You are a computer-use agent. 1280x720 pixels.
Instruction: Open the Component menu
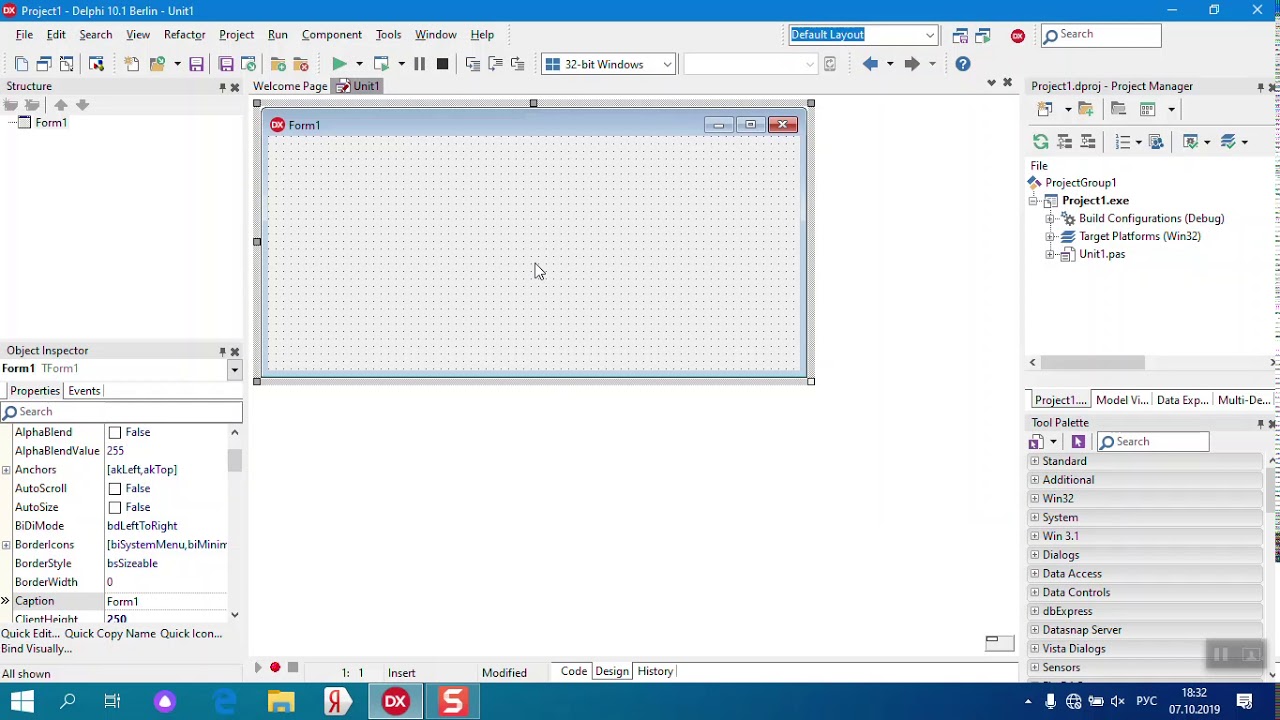(332, 35)
